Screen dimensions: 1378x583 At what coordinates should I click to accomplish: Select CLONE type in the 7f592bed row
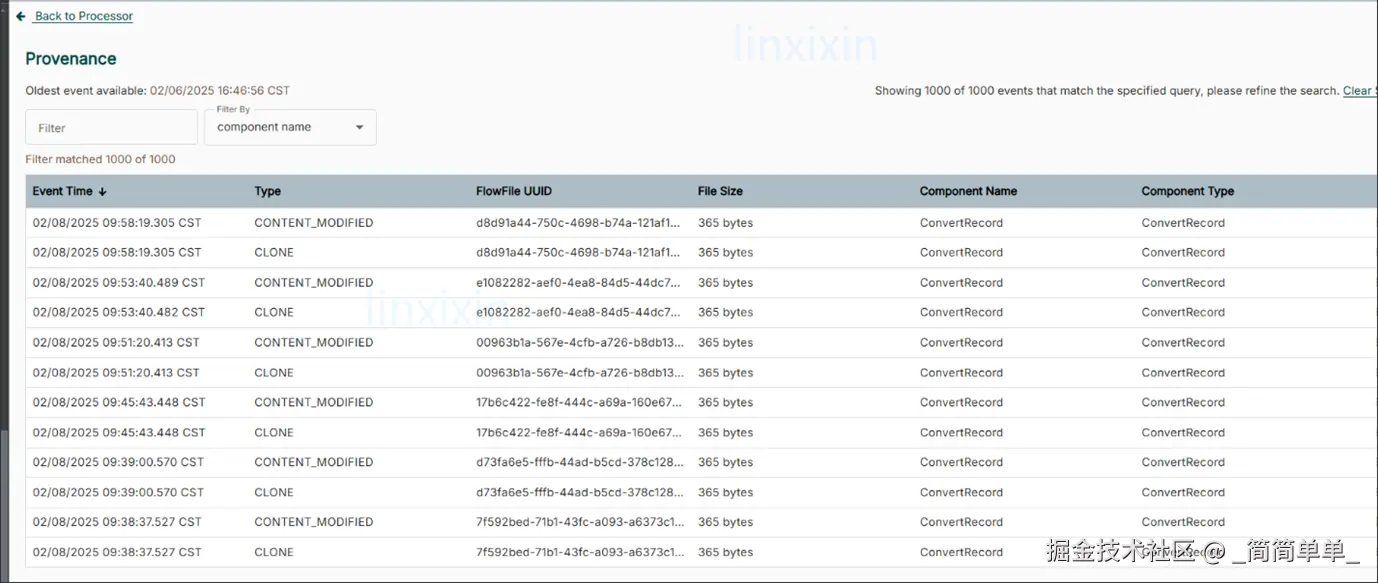274,552
